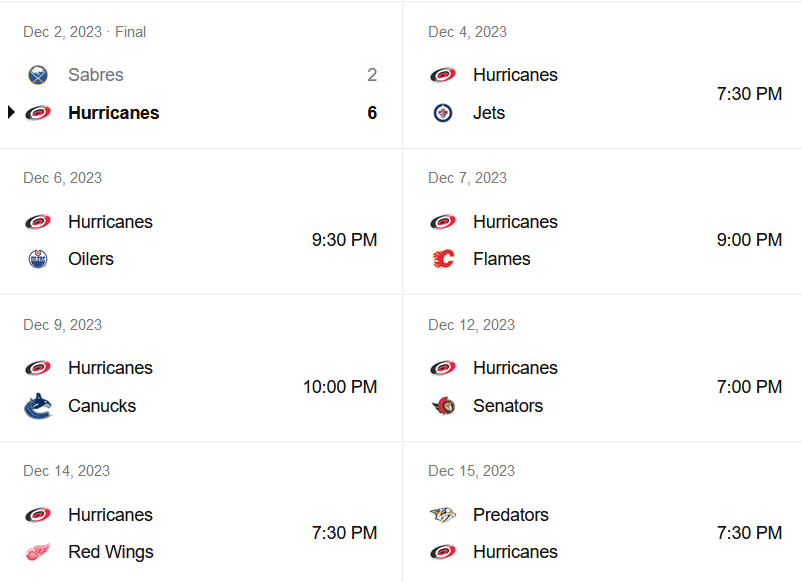Click the Predators team logo

(443, 515)
